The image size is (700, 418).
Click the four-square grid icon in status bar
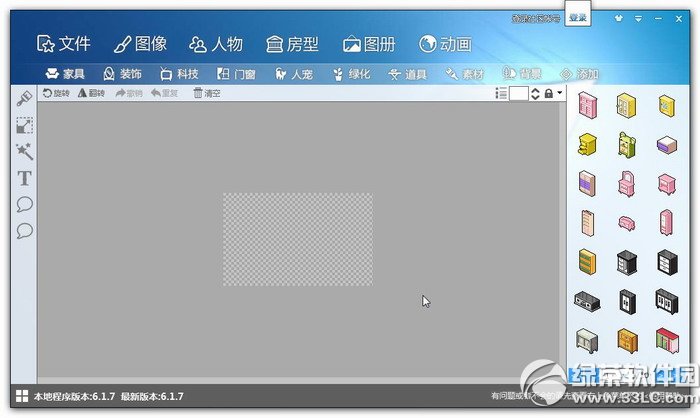pyautogui.click(x=22, y=396)
